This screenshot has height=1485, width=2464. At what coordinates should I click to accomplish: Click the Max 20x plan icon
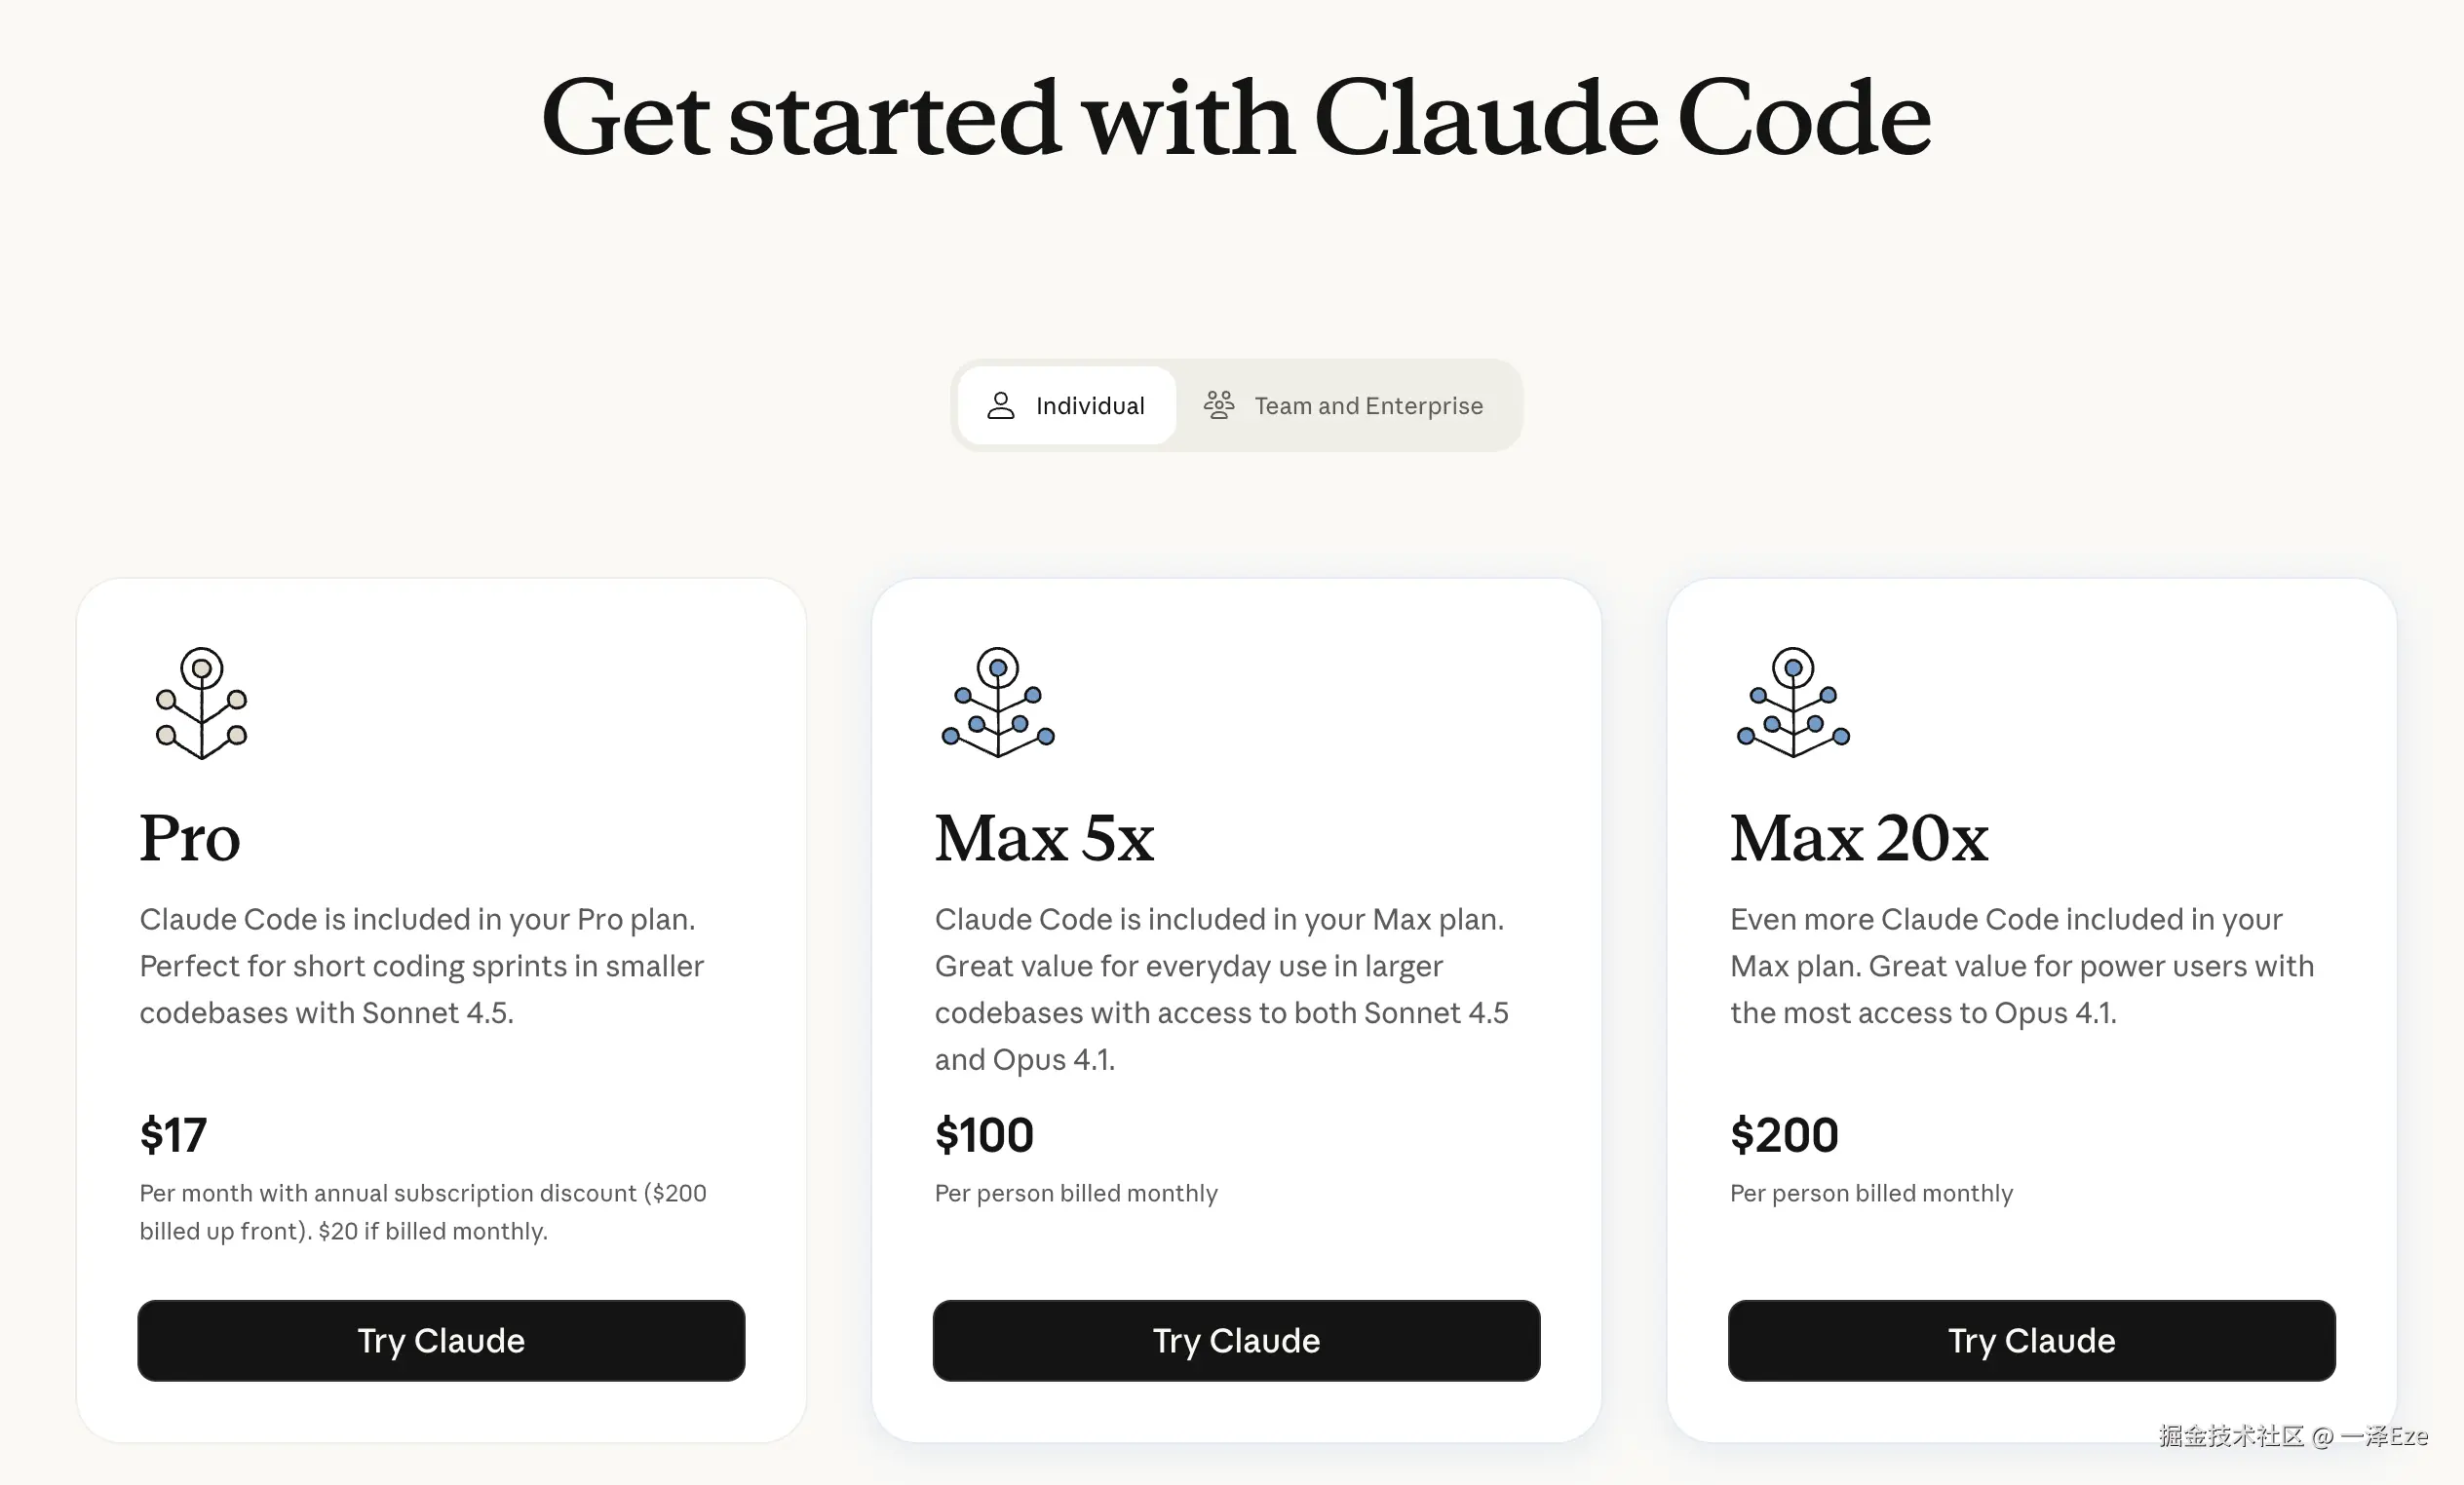pyautogui.click(x=1792, y=703)
